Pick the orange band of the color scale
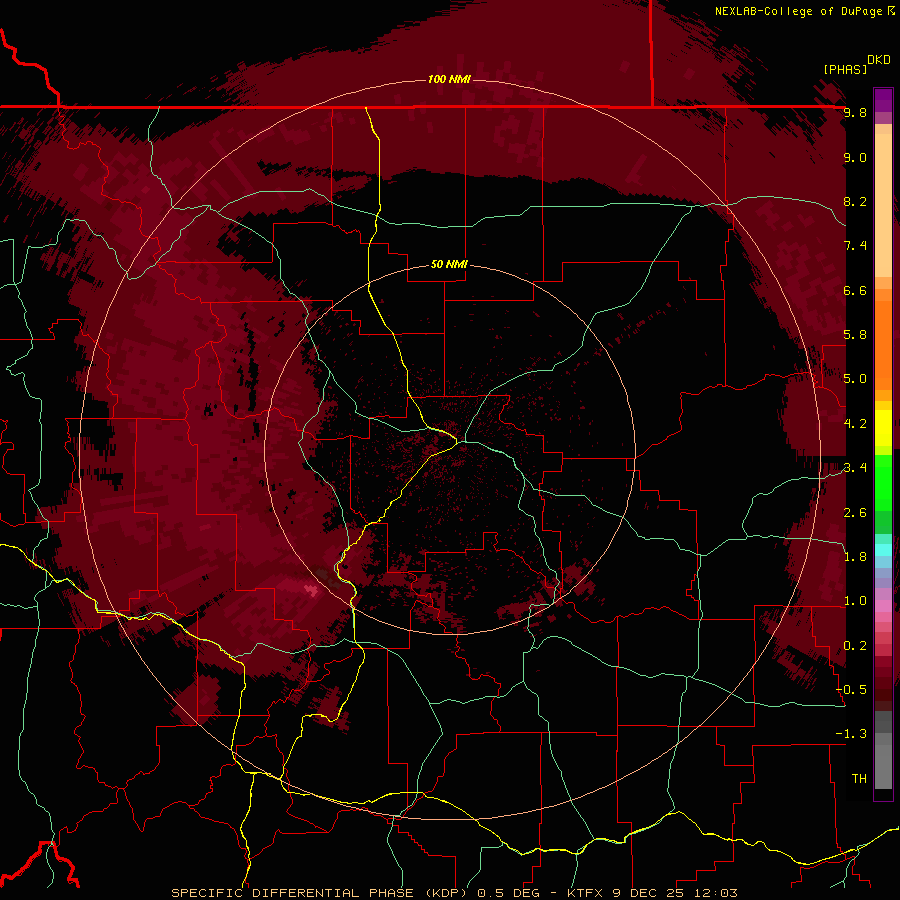This screenshot has width=900, height=900. pos(883,345)
